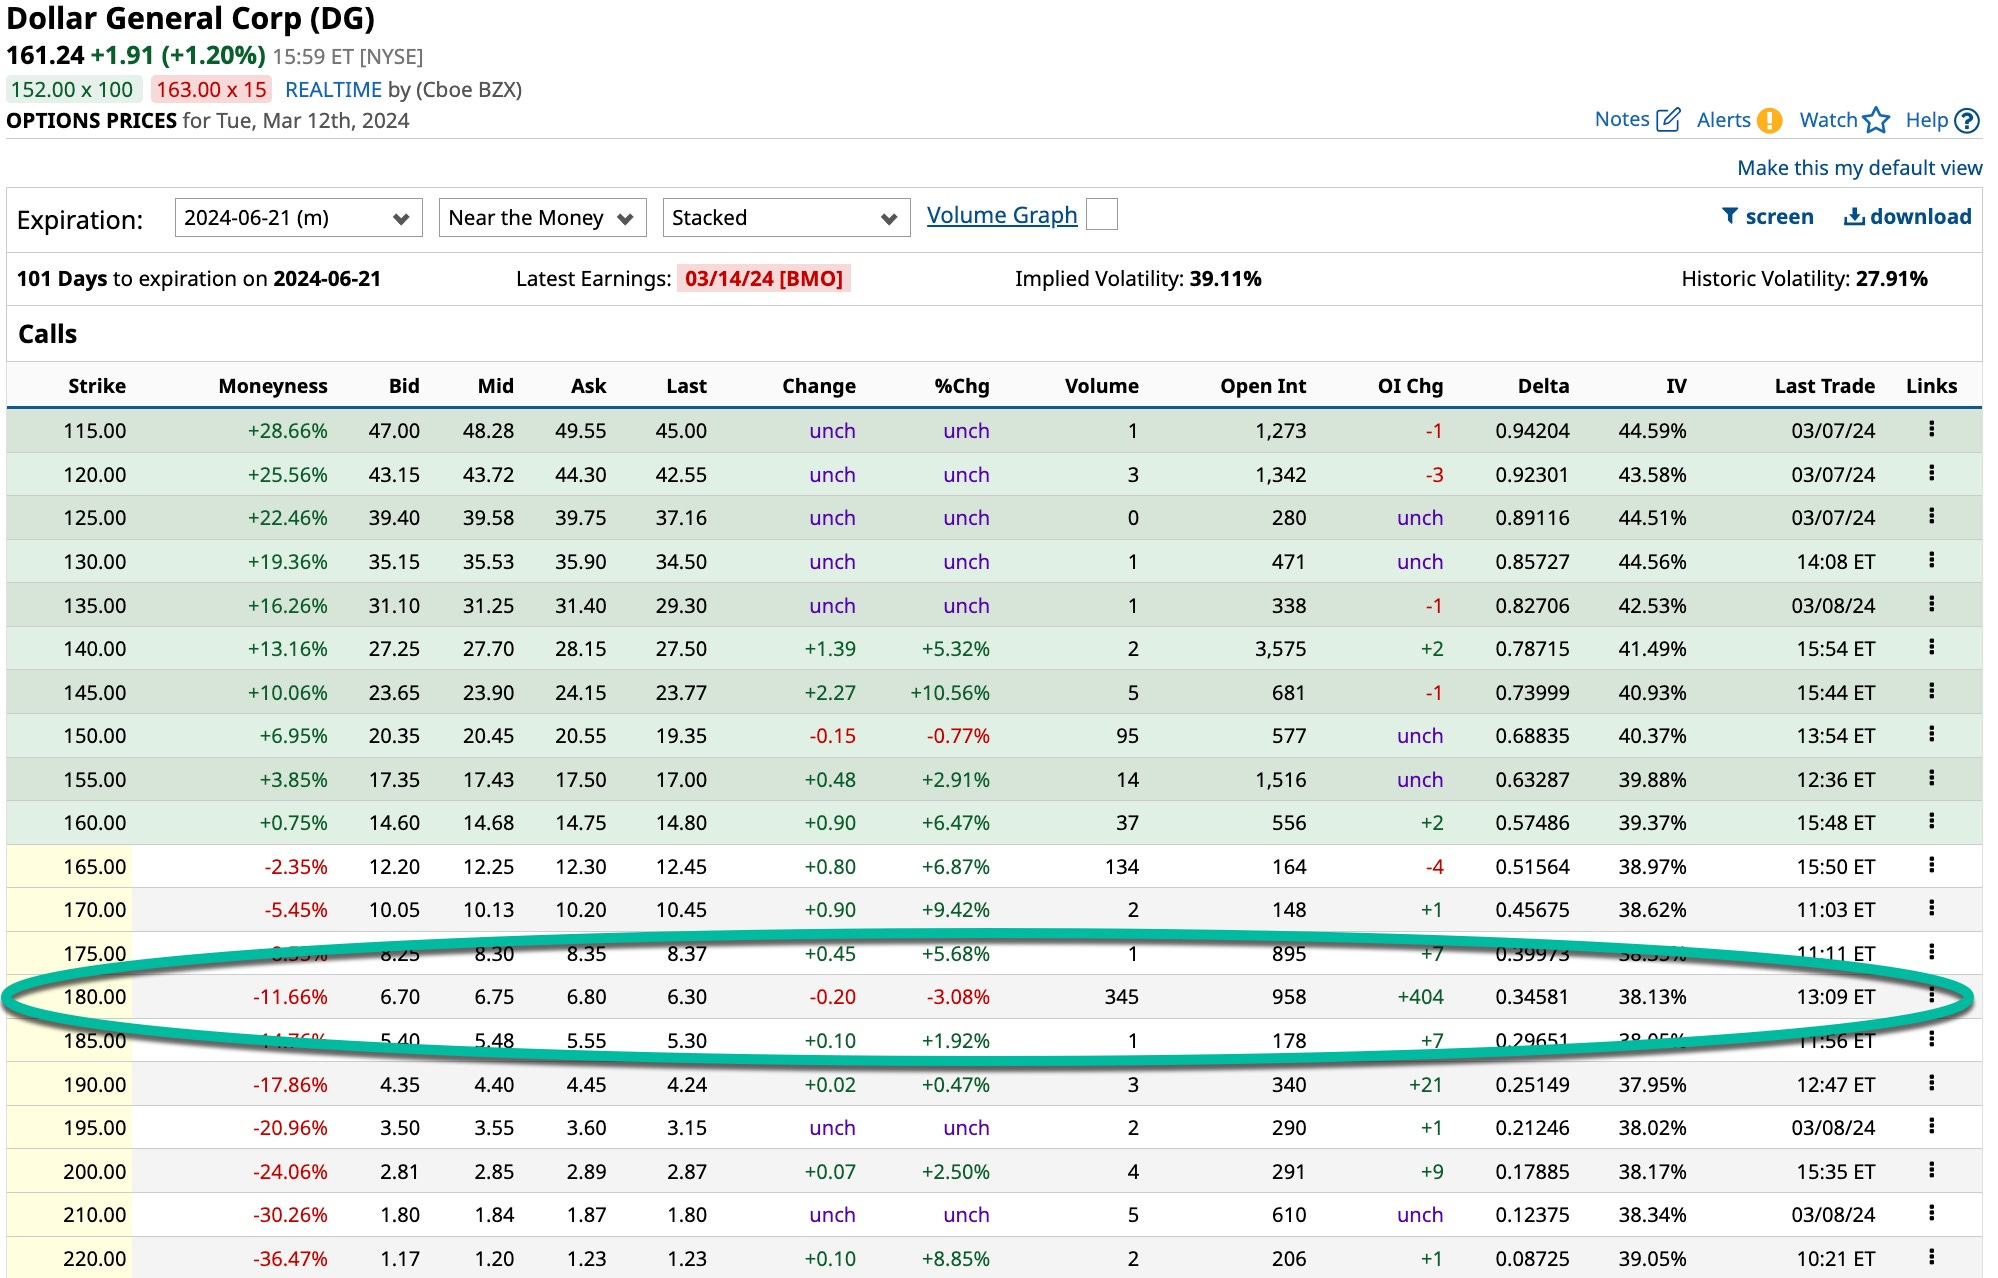Click the +404 OI change value
The width and height of the screenshot is (1998, 1278).
click(x=1420, y=997)
